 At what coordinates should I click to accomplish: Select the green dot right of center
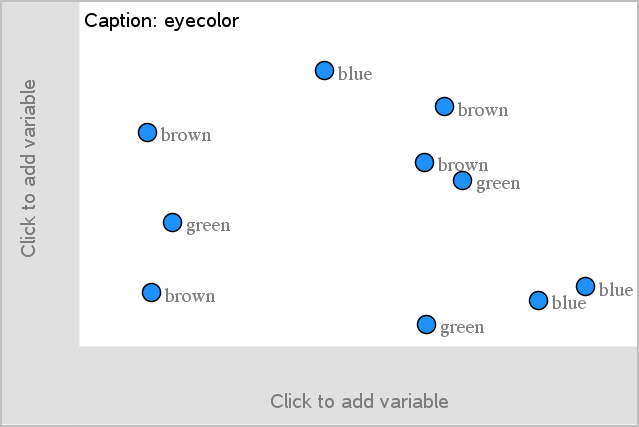(462, 180)
